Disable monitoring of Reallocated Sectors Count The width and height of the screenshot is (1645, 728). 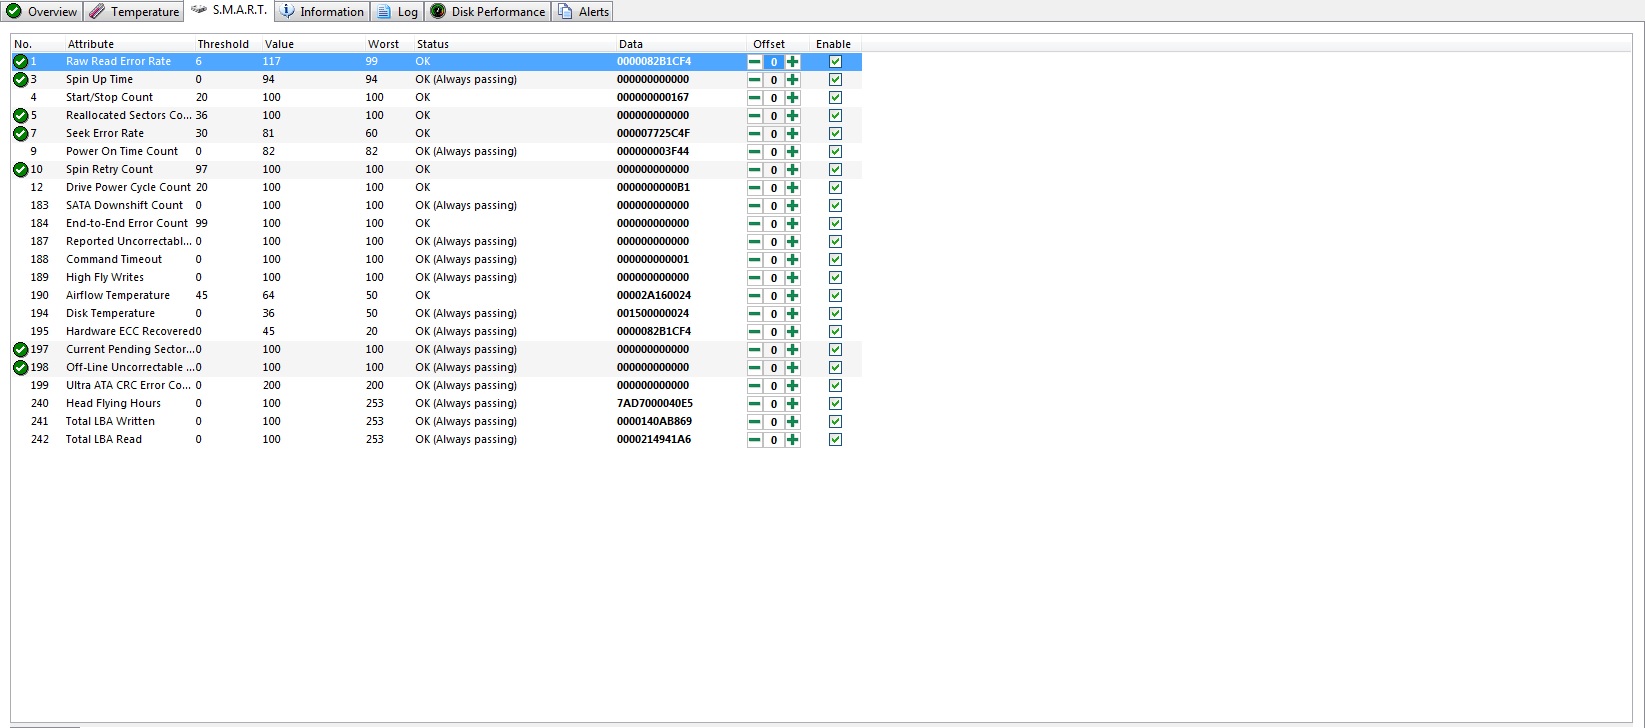pyautogui.click(x=836, y=116)
